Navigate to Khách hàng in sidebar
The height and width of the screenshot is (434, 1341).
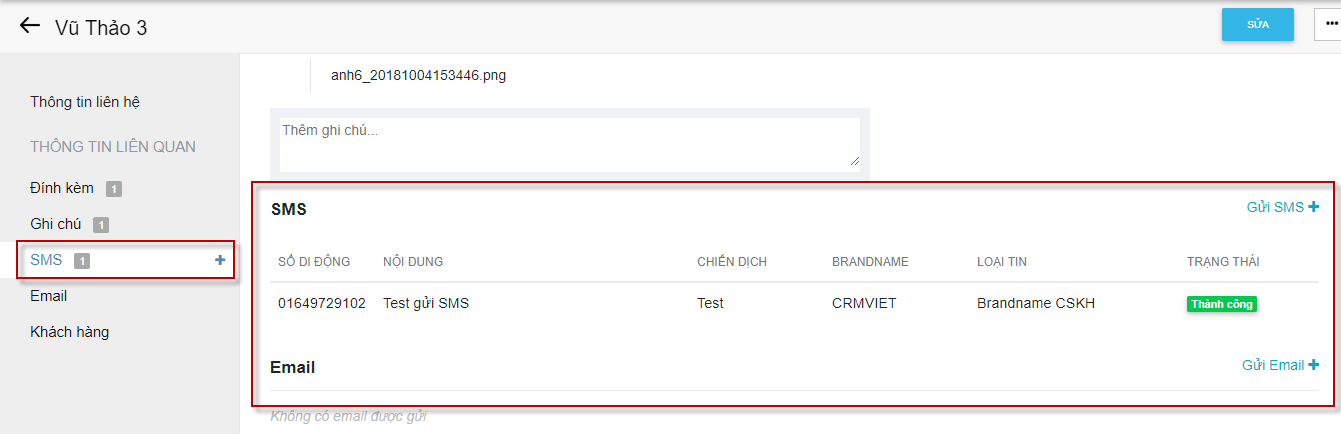(x=70, y=332)
